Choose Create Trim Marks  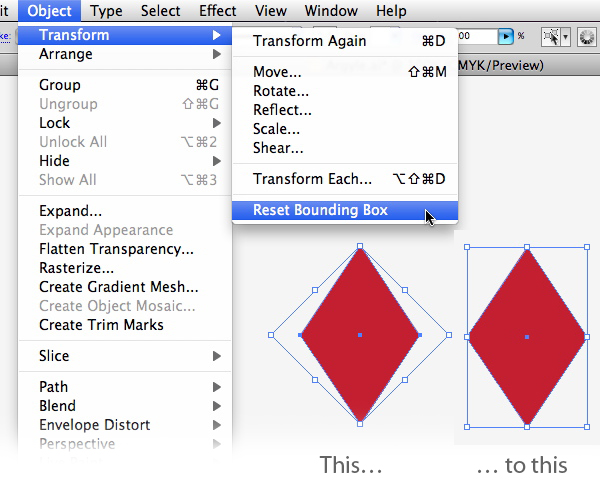(x=125, y=325)
